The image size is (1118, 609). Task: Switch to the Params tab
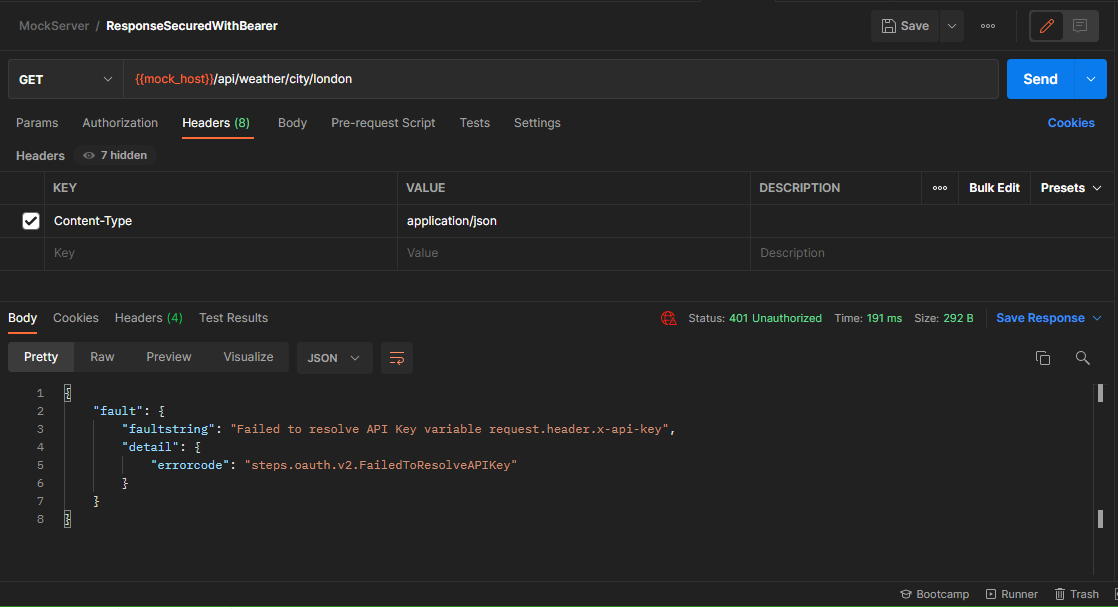pos(37,123)
